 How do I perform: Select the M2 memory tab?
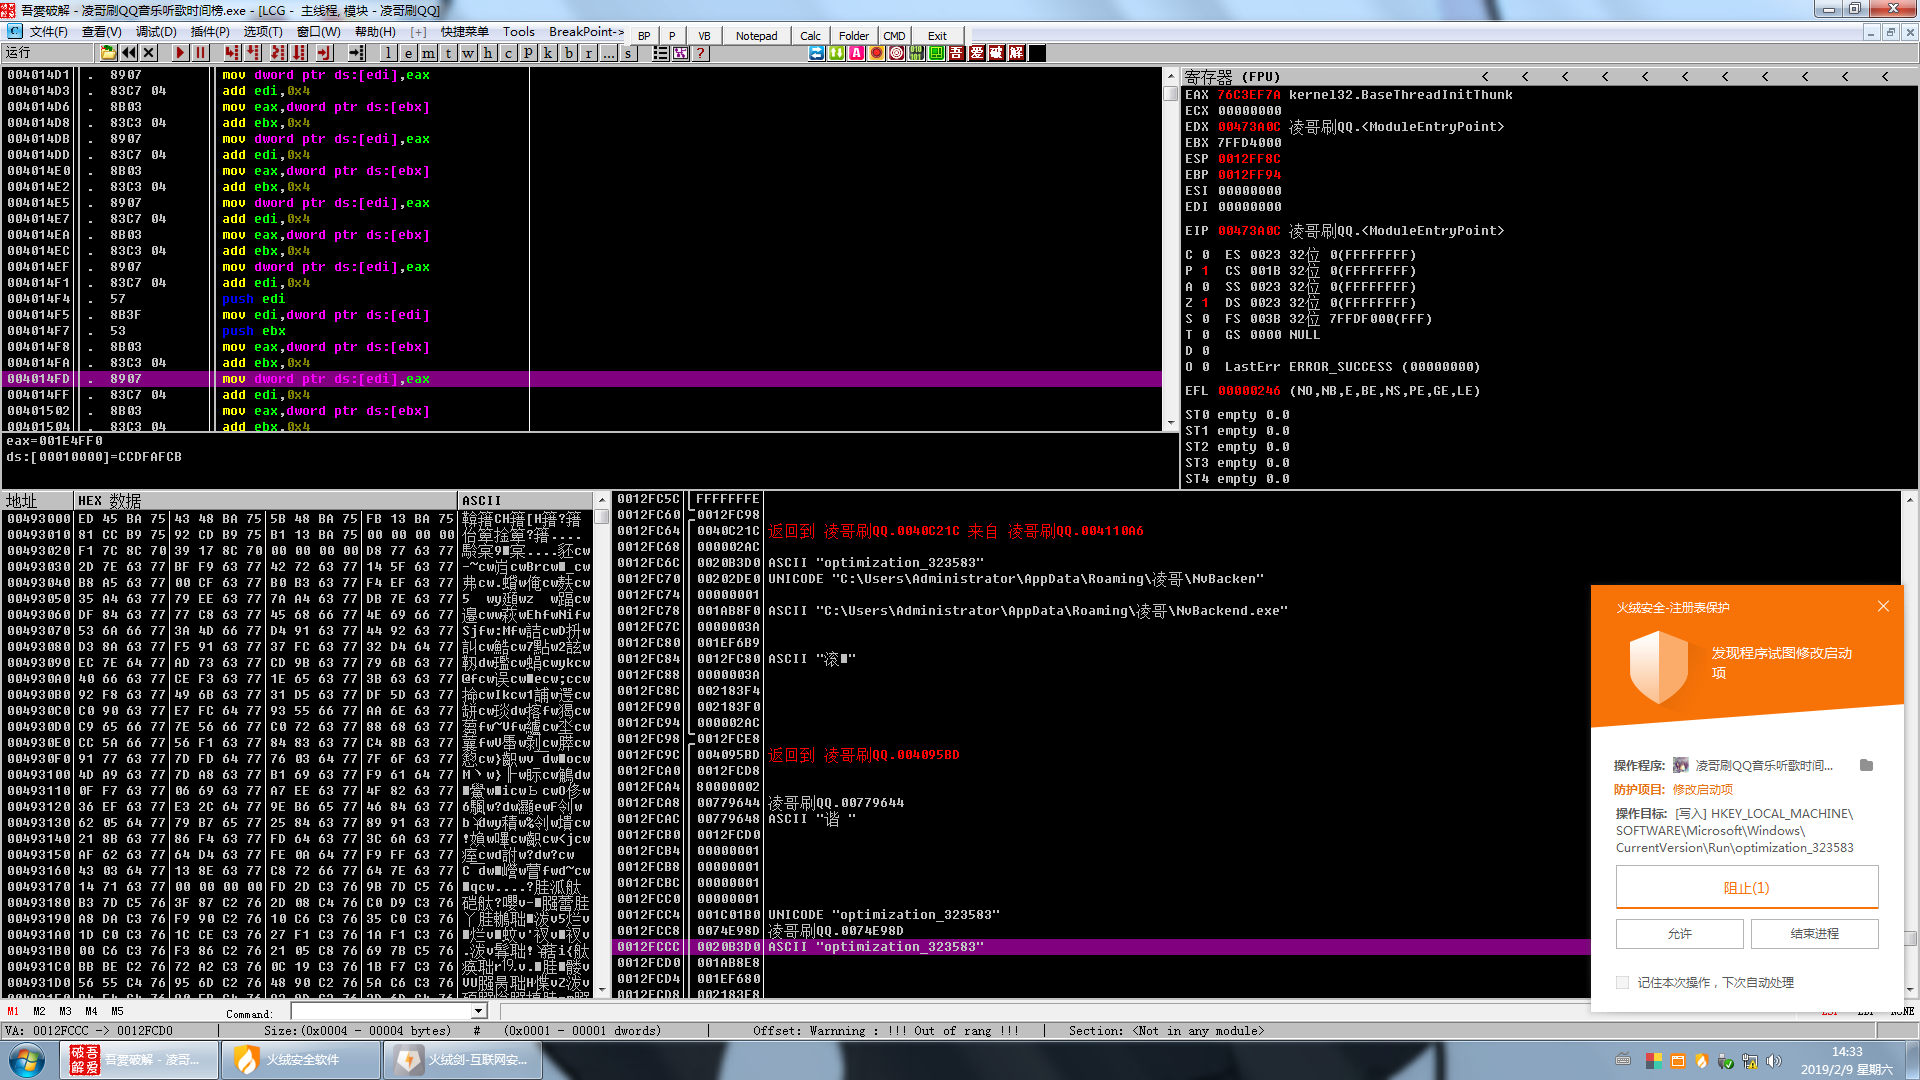[39, 1012]
